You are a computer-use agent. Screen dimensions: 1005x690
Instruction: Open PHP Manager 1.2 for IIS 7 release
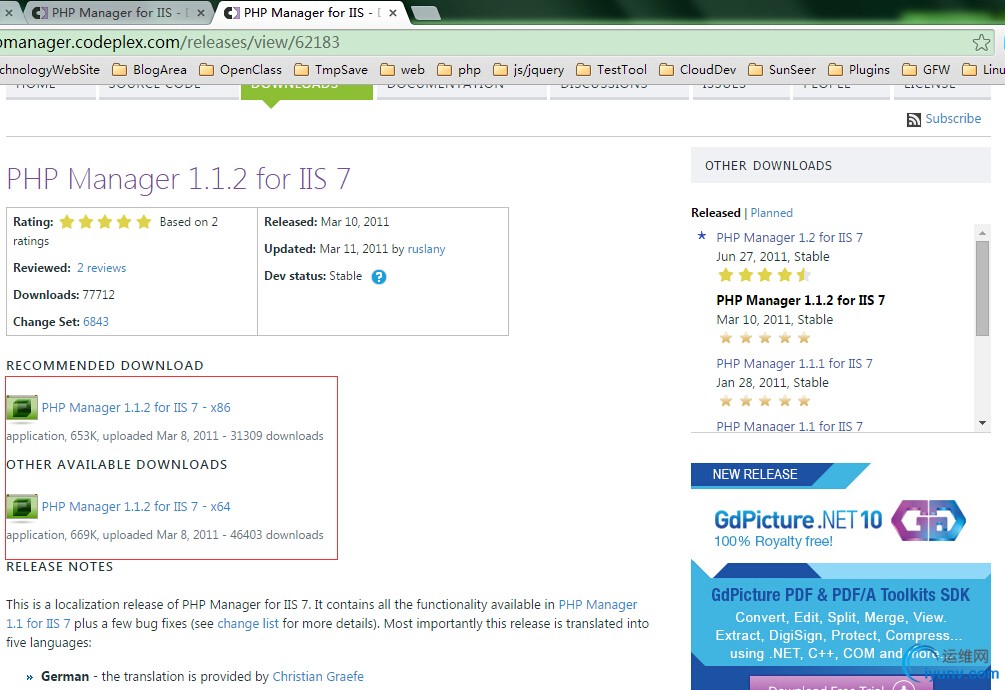790,237
